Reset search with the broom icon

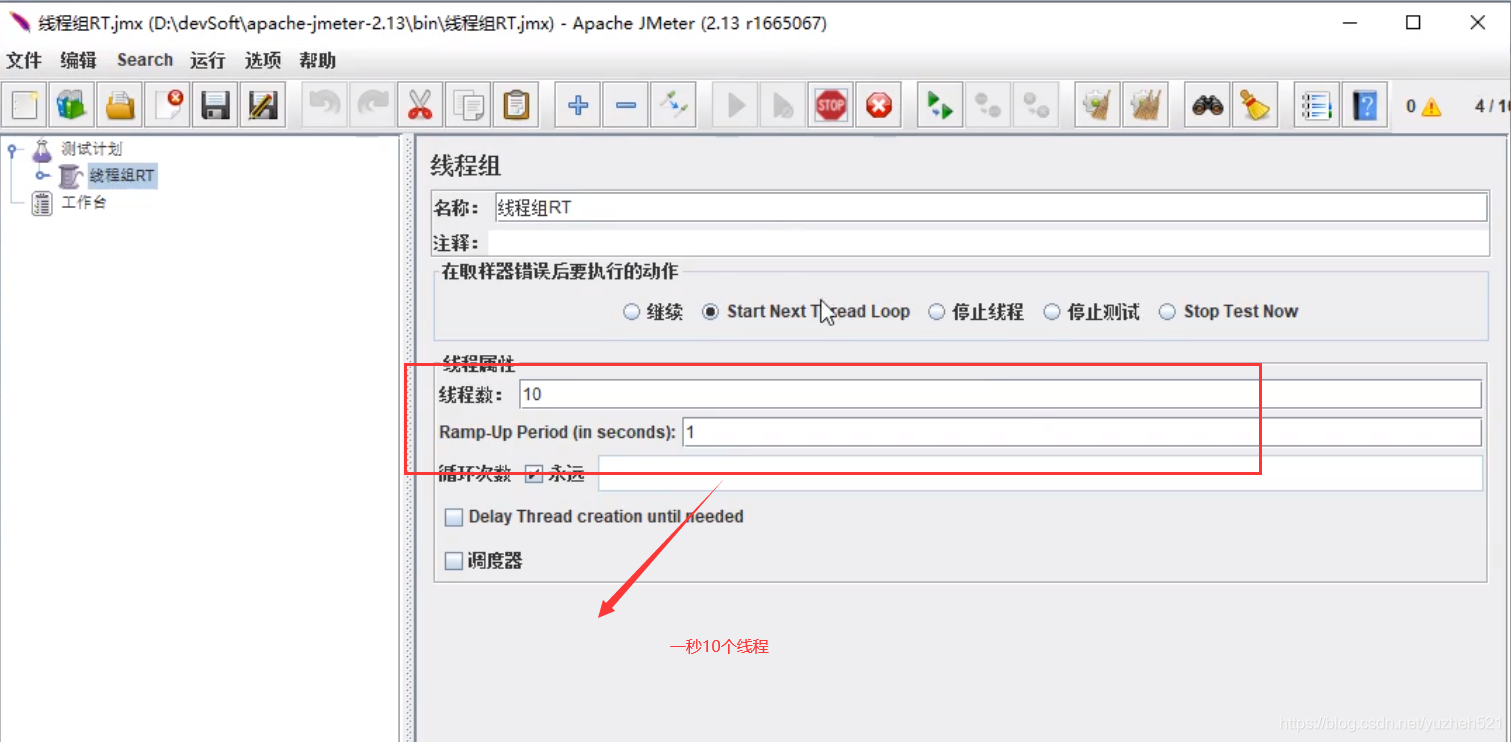pyautogui.click(x=1255, y=104)
